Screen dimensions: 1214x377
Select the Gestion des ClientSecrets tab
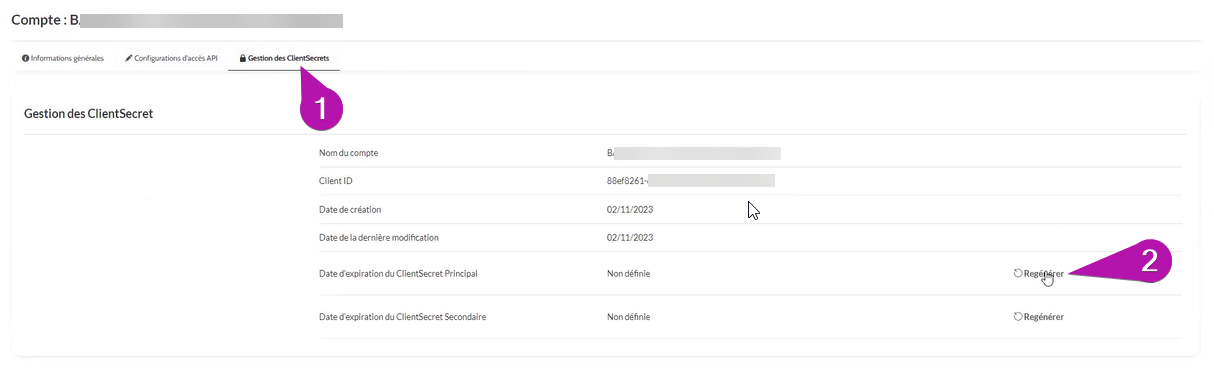(x=284, y=58)
